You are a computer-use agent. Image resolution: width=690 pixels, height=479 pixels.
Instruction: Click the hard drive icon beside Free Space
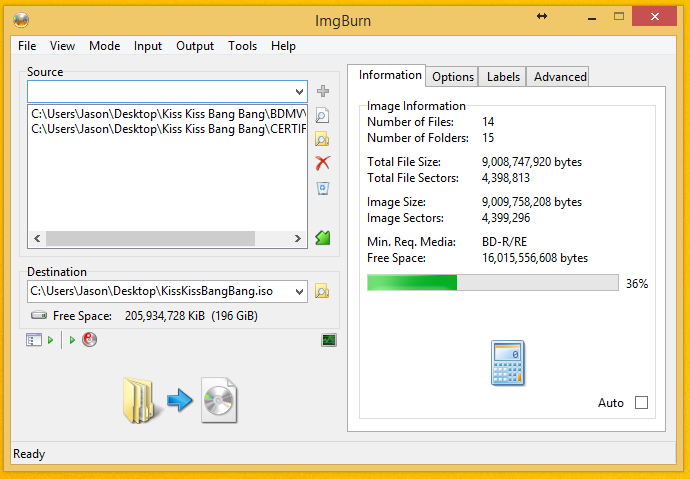(x=39, y=315)
